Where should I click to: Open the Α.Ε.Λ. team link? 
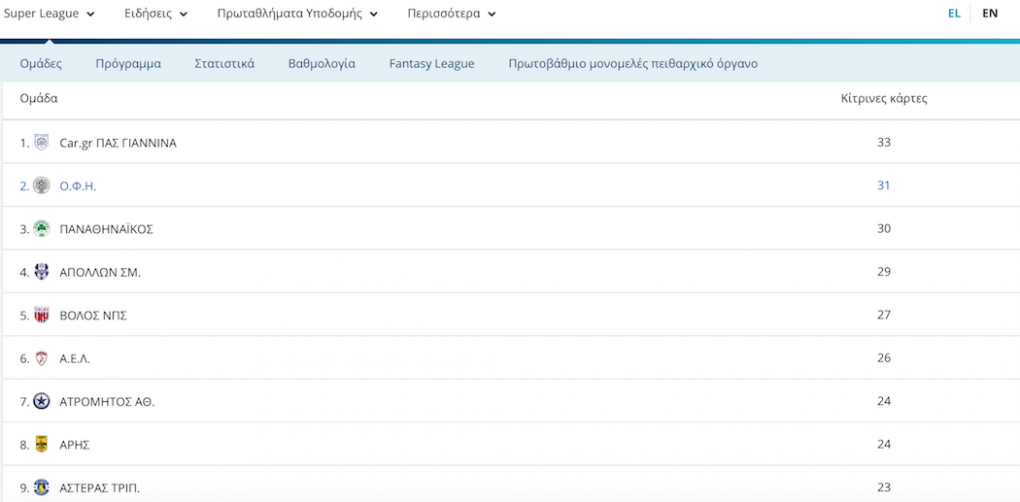(75, 359)
